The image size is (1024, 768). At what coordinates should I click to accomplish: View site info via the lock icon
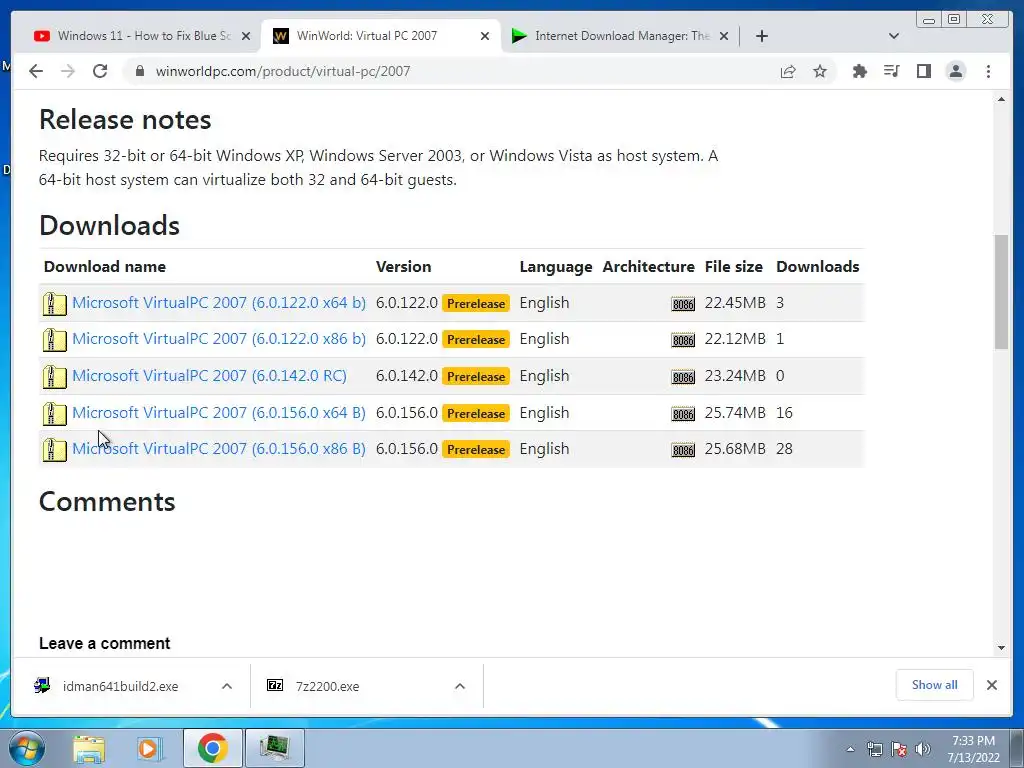tap(139, 71)
